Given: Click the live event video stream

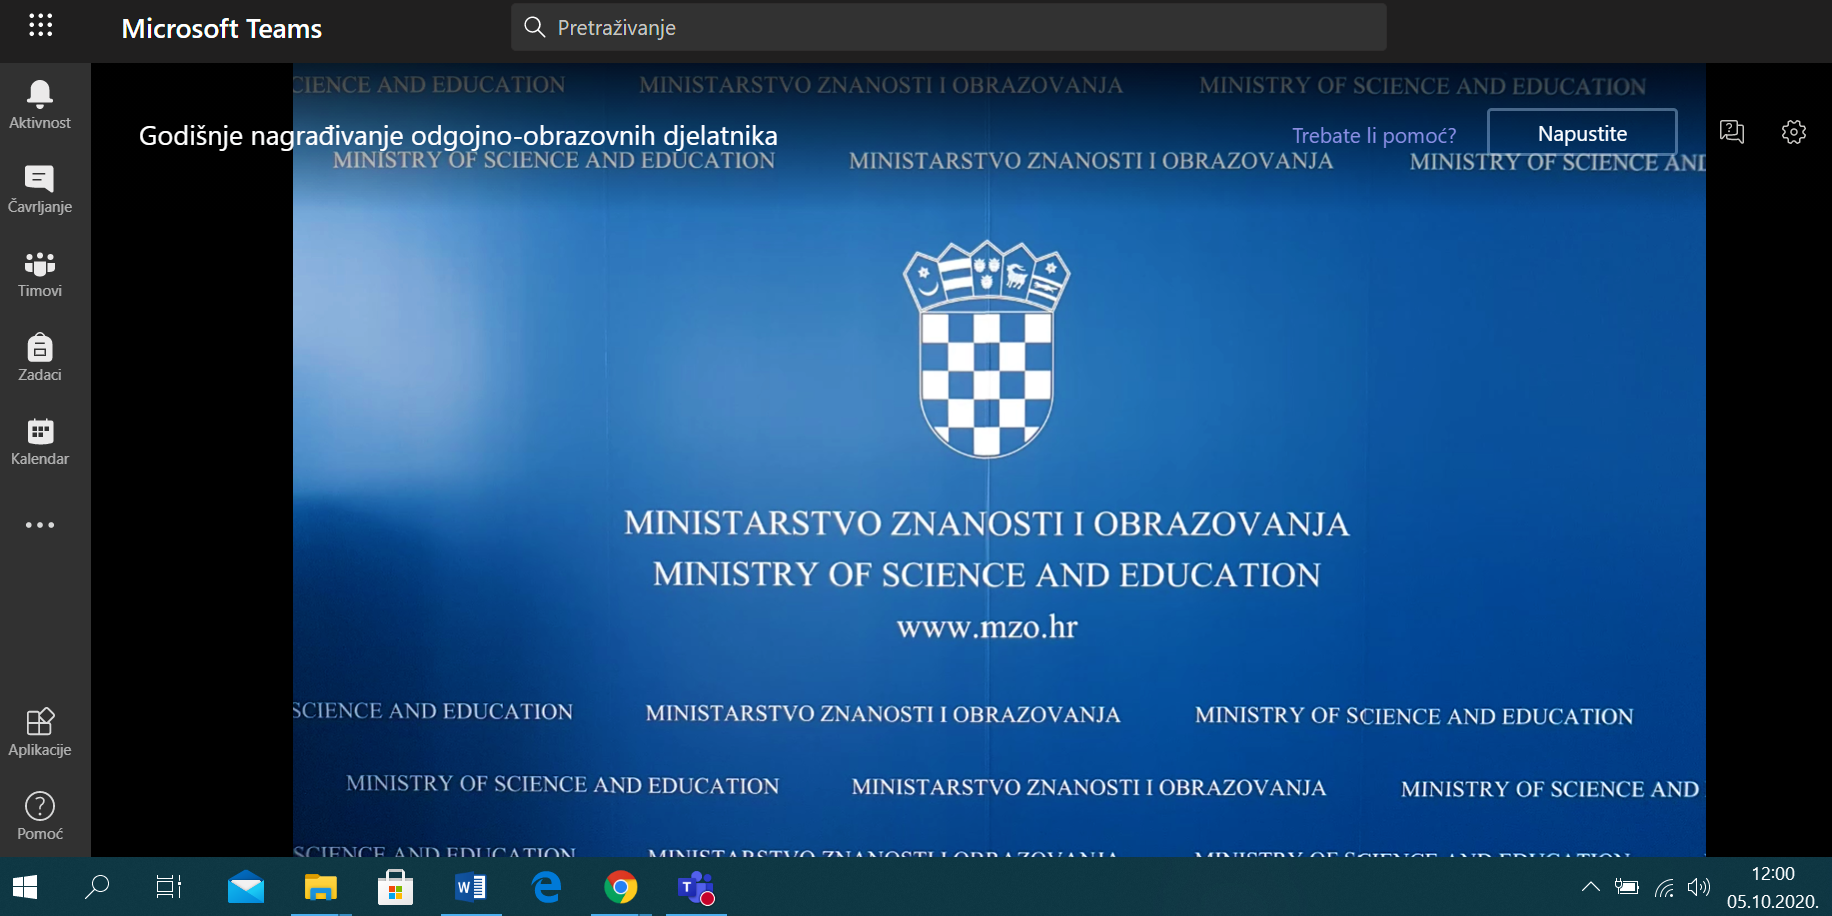Looking at the screenshot, I should click(x=999, y=460).
